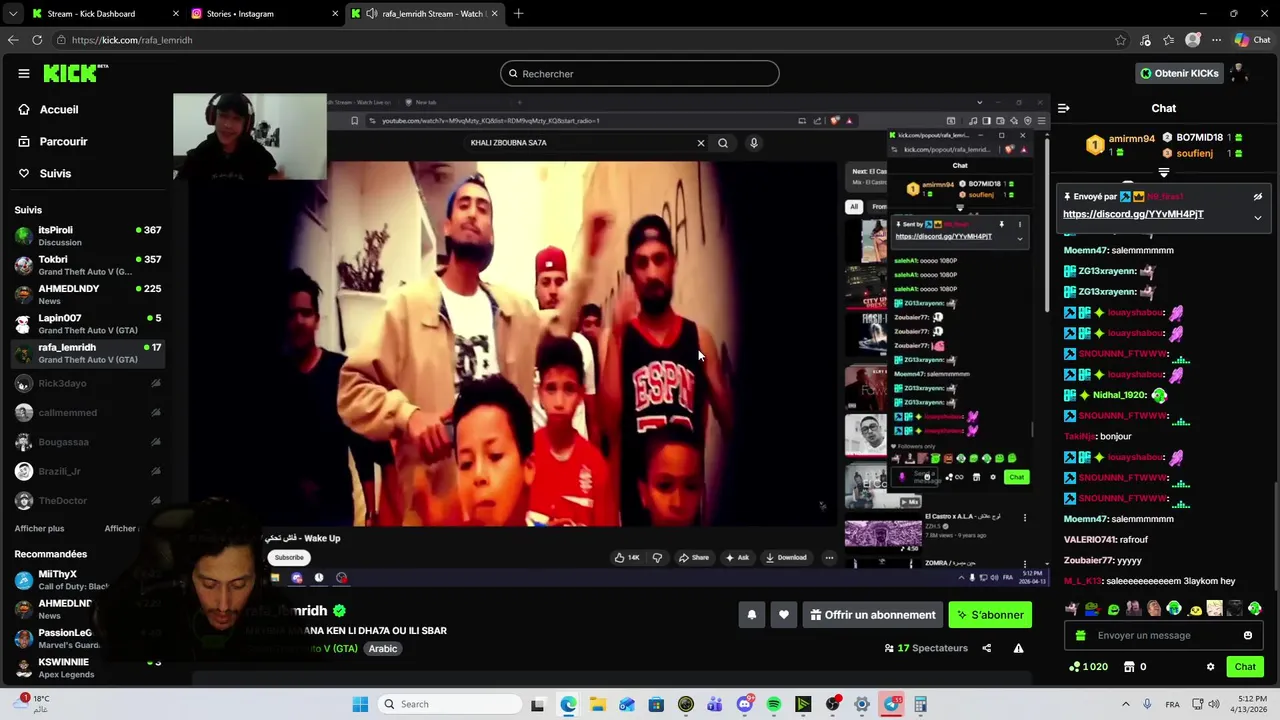Open Discord from the taskbar
Viewport: 1280px width, 720px height.
(x=744, y=704)
